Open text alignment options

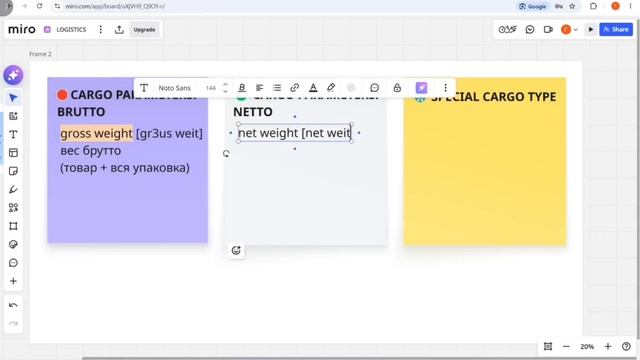pyautogui.click(x=260, y=88)
